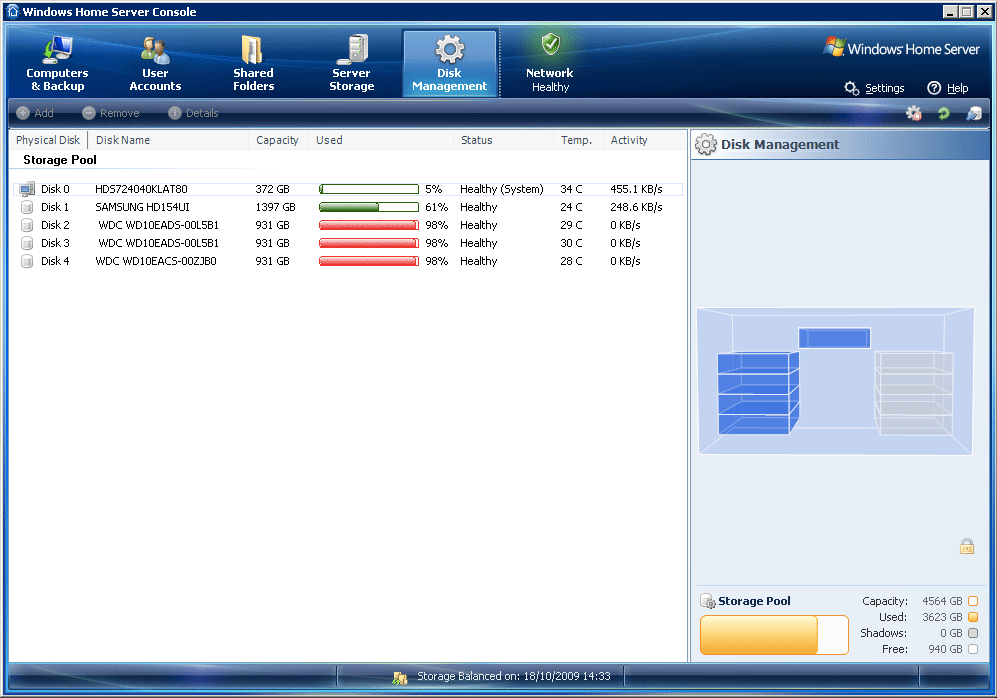Click the Storage Pool usage bar
The width and height of the screenshot is (997, 698).
tap(773, 635)
